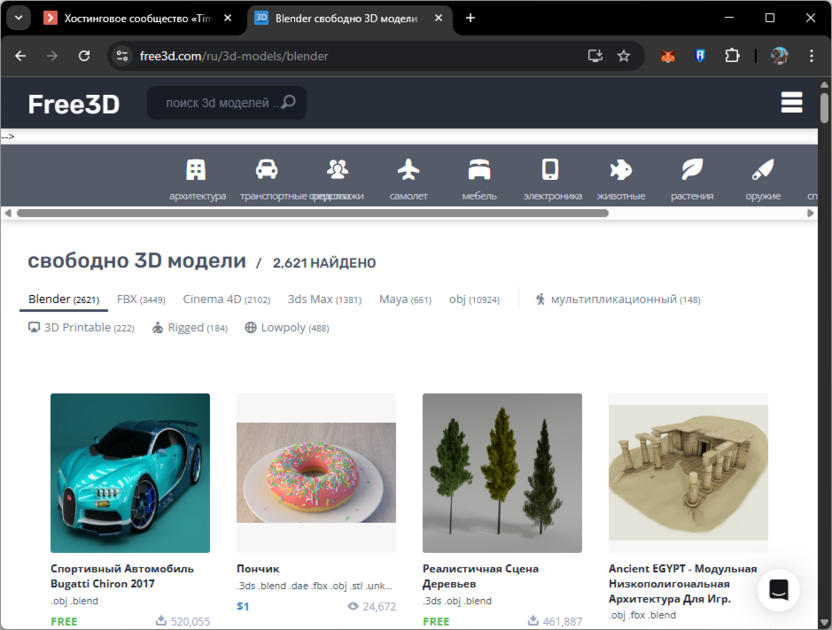Select the obj (10924) tab
This screenshot has height=630, width=832.
pyautogui.click(x=474, y=299)
